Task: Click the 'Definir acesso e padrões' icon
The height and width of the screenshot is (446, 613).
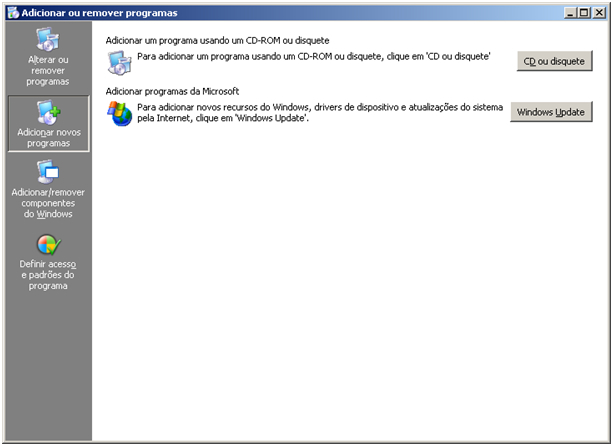Action: (48, 246)
